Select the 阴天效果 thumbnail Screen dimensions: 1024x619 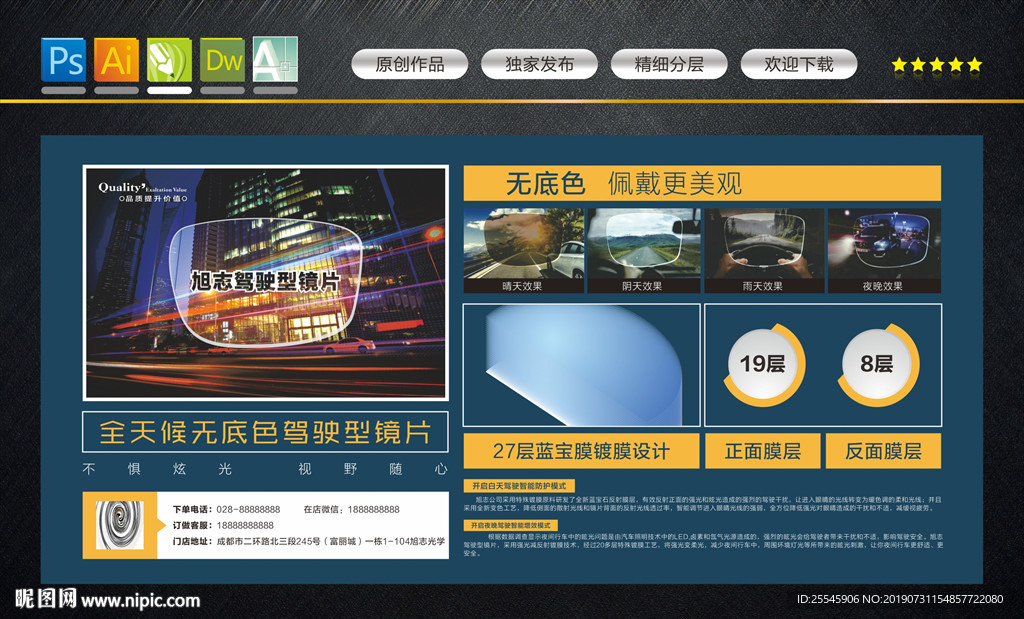[x=643, y=251]
